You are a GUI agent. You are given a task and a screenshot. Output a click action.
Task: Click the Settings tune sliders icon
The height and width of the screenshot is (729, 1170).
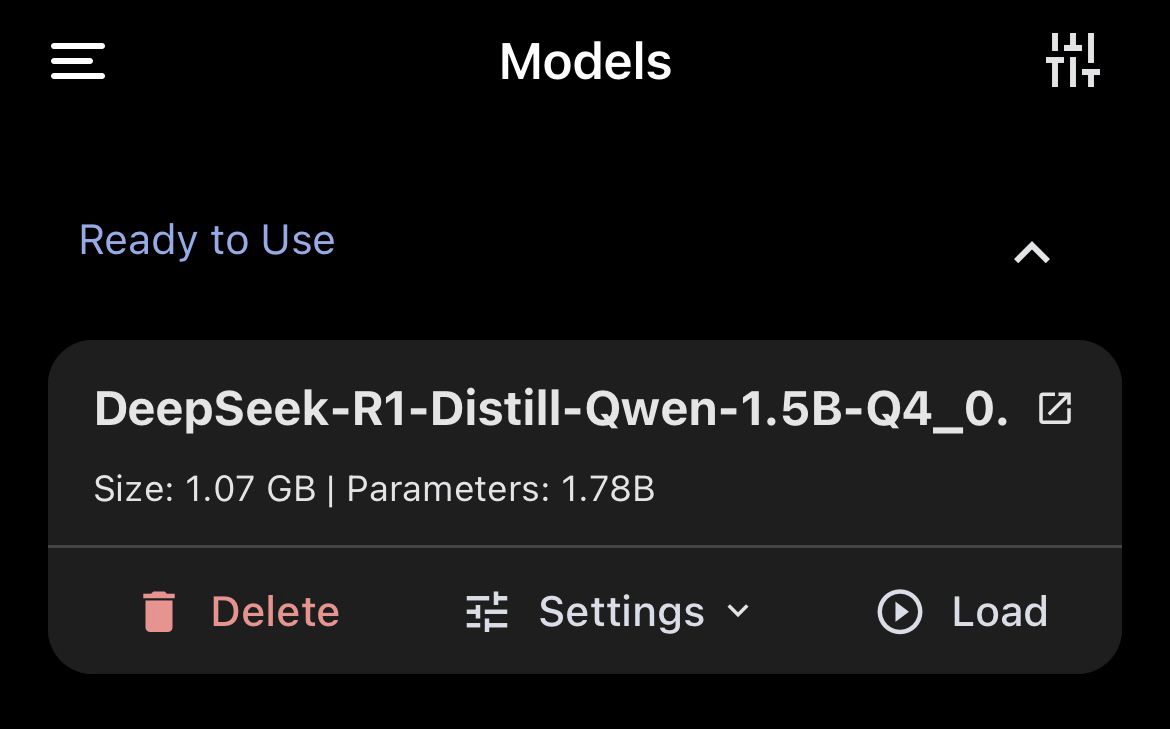[488, 612]
